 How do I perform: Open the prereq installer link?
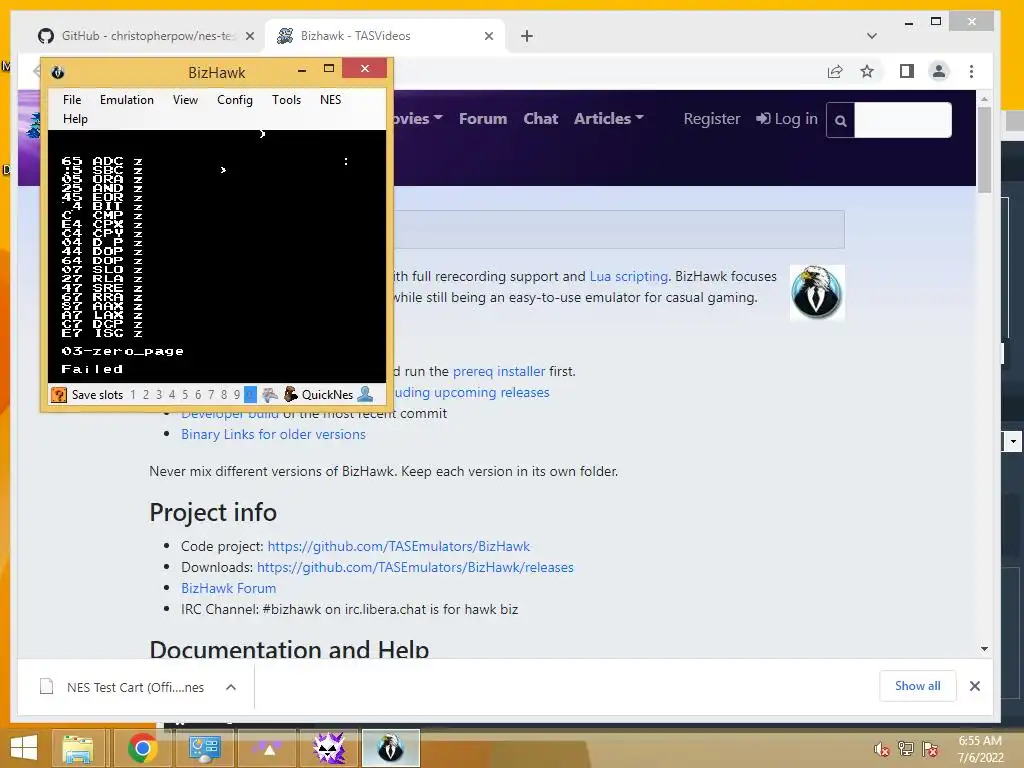click(499, 372)
